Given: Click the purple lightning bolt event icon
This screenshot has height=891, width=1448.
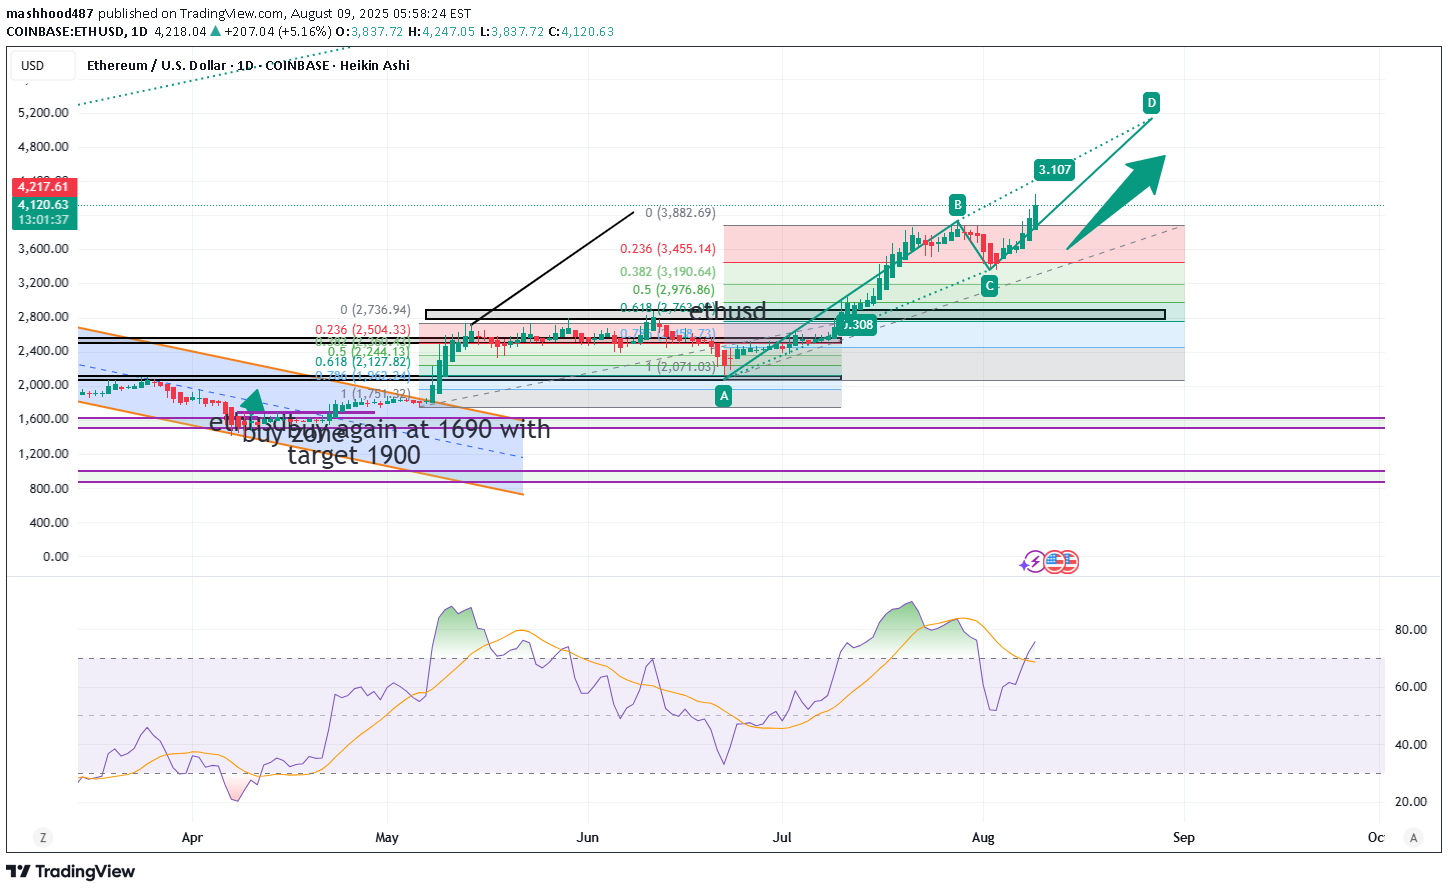Looking at the screenshot, I should (x=1033, y=562).
